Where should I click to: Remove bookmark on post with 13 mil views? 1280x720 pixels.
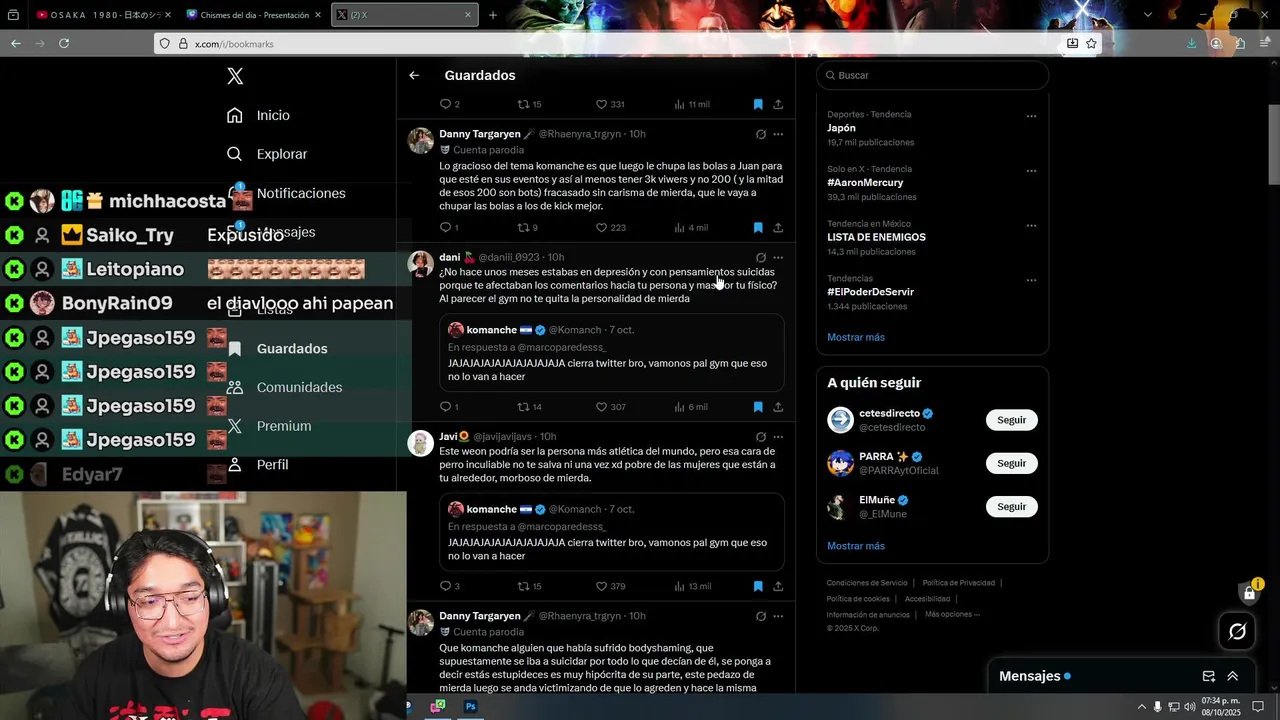click(x=758, y=586)
